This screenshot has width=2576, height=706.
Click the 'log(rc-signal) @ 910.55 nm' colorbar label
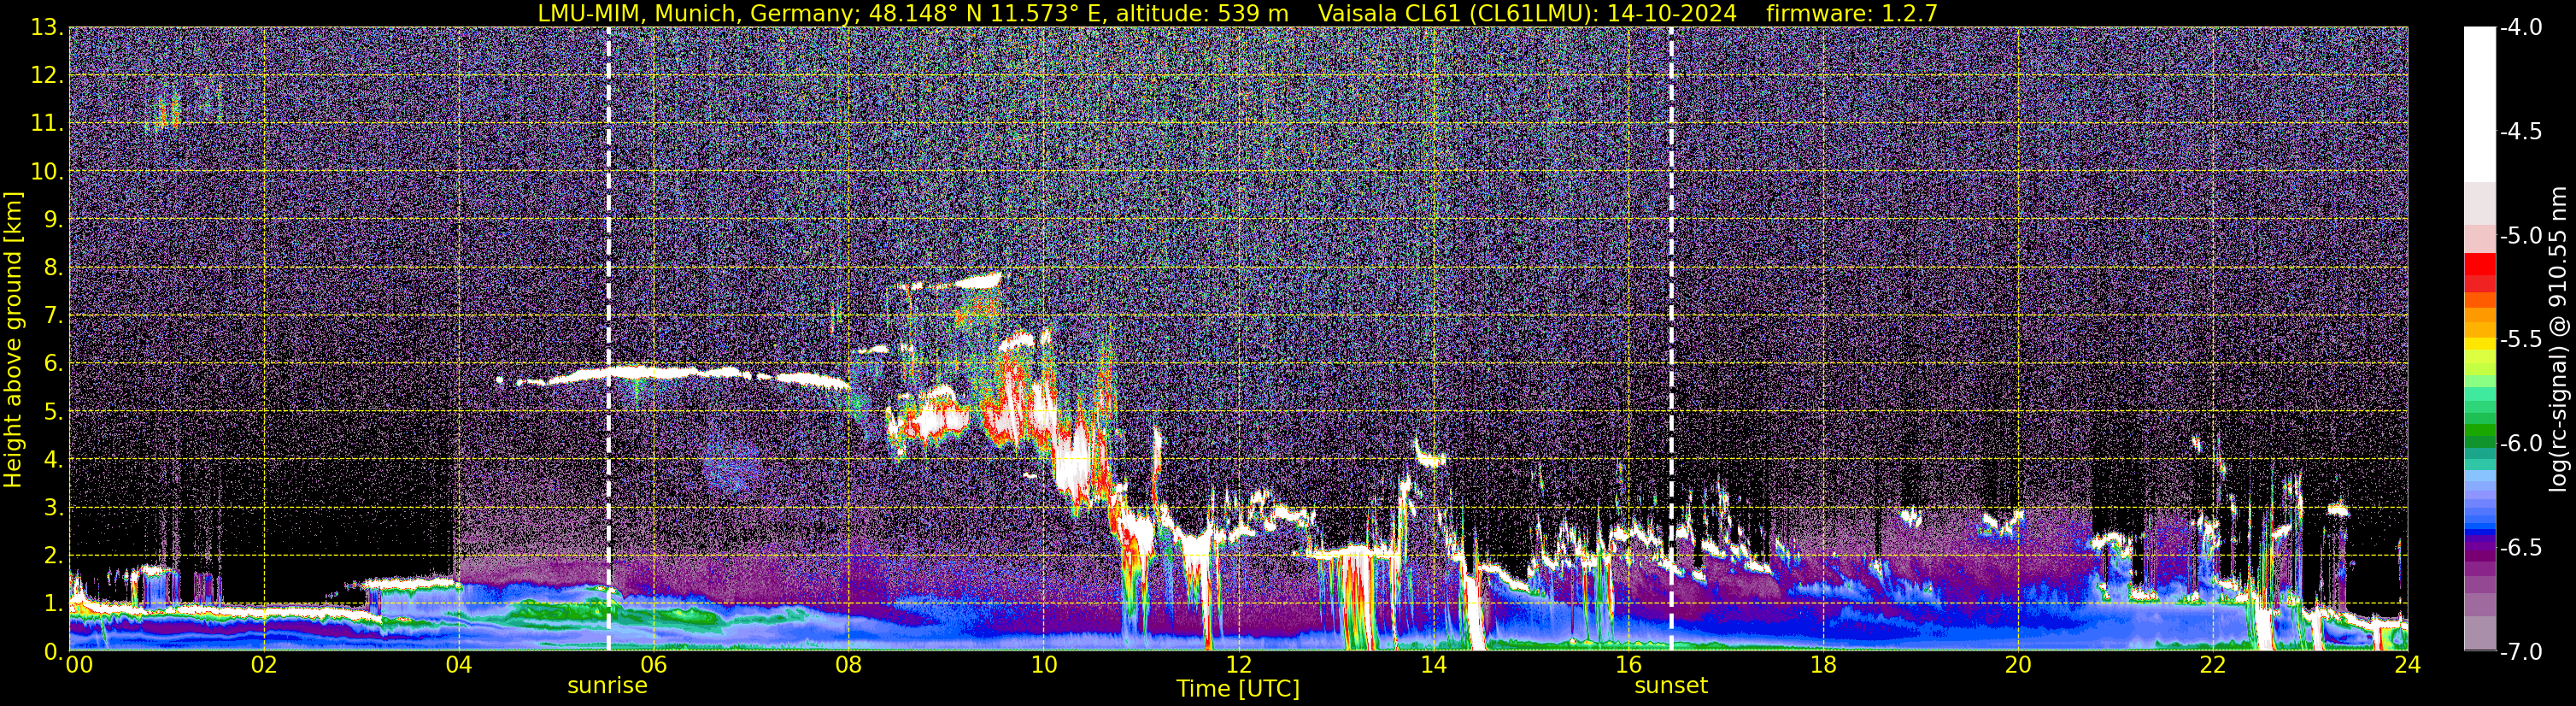point(2558,339)
